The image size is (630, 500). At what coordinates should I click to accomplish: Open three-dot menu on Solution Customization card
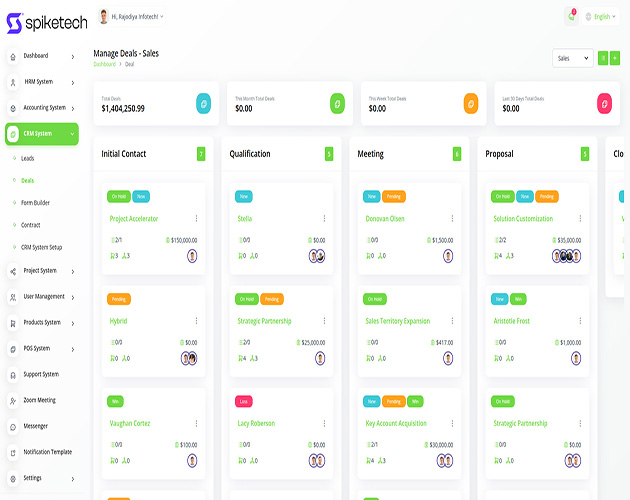580,219
